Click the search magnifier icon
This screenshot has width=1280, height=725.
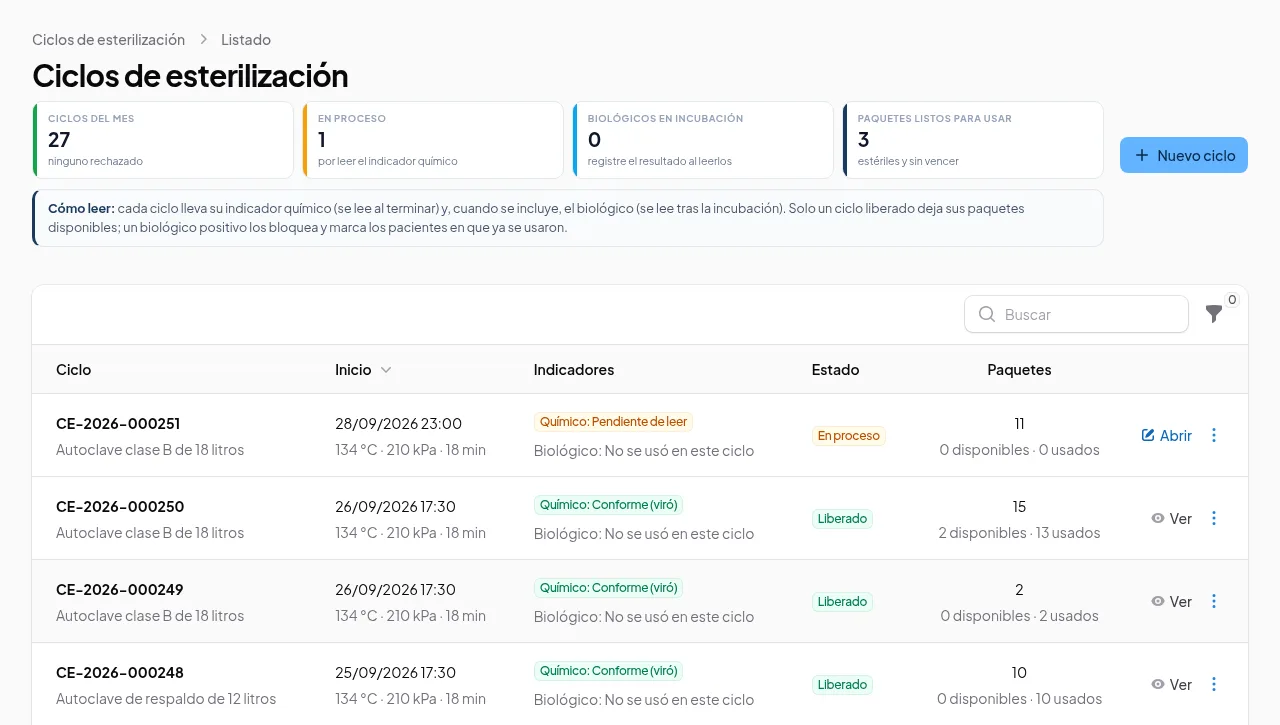click(x=987, y=314)
